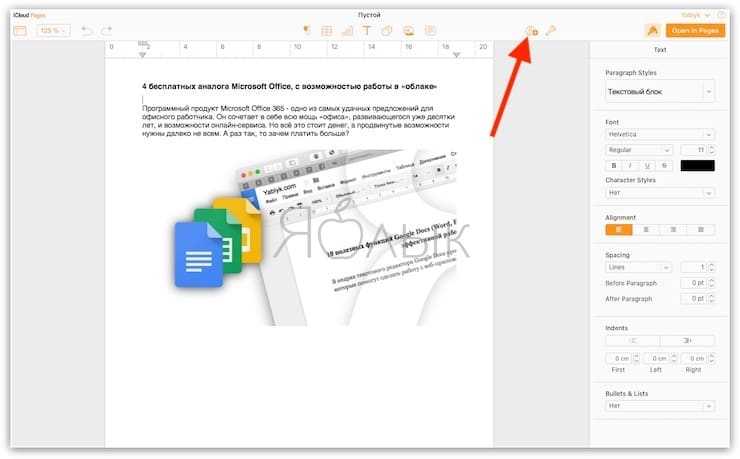Open the Regular font style dropdown
Screen dimensions: 740x459
tap(639, 150)
